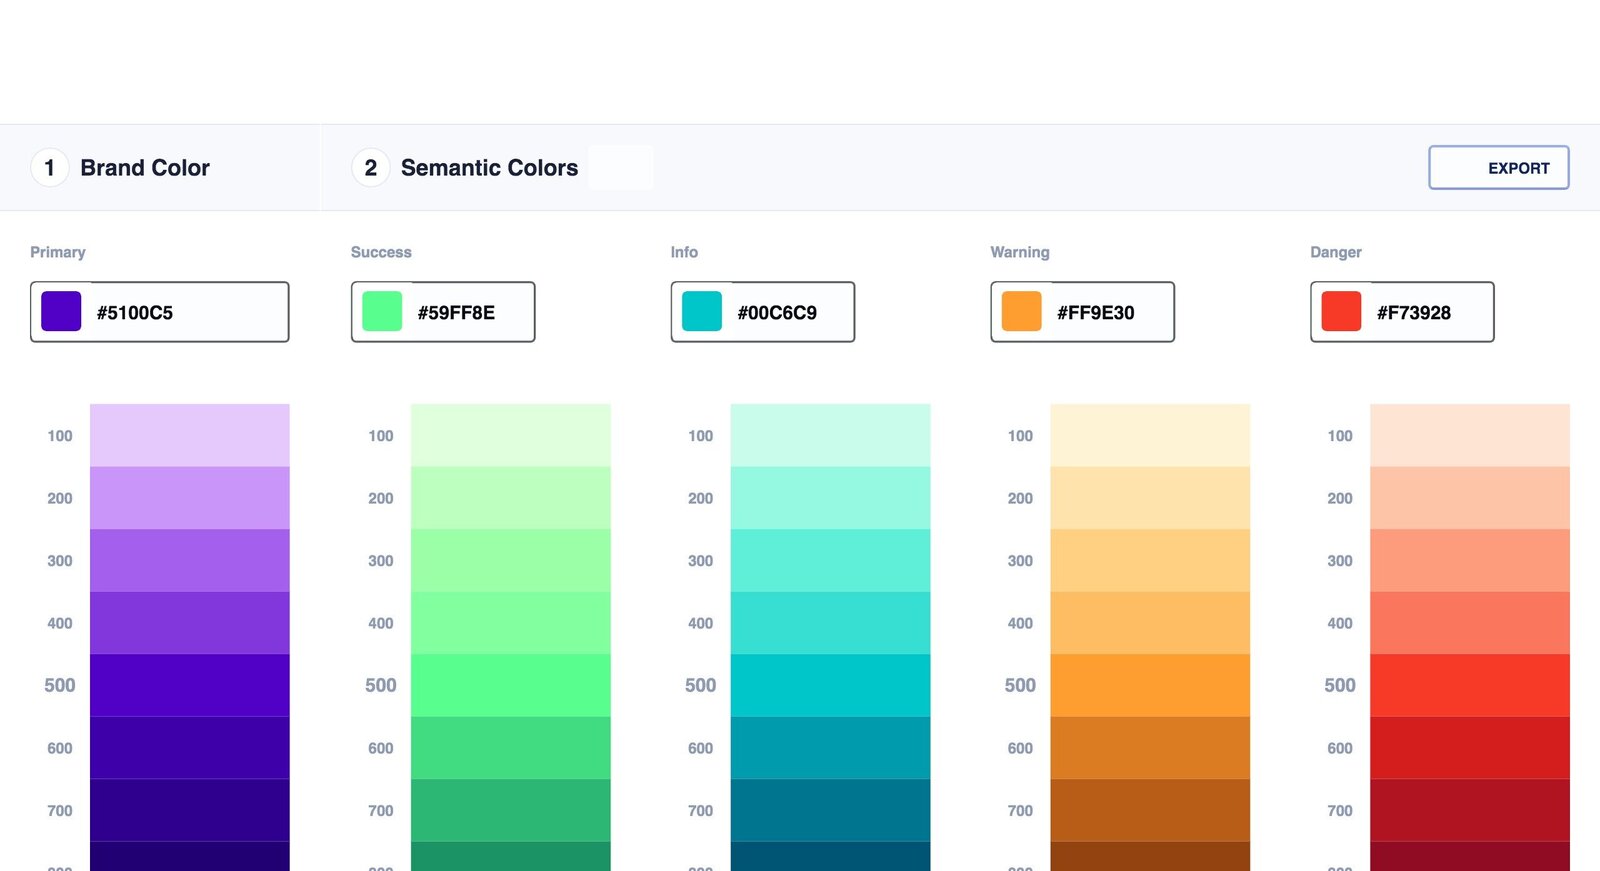Edit the Danger hex field #F73928
This screenshot has height=871, width=1600.
click(1403, 312)
